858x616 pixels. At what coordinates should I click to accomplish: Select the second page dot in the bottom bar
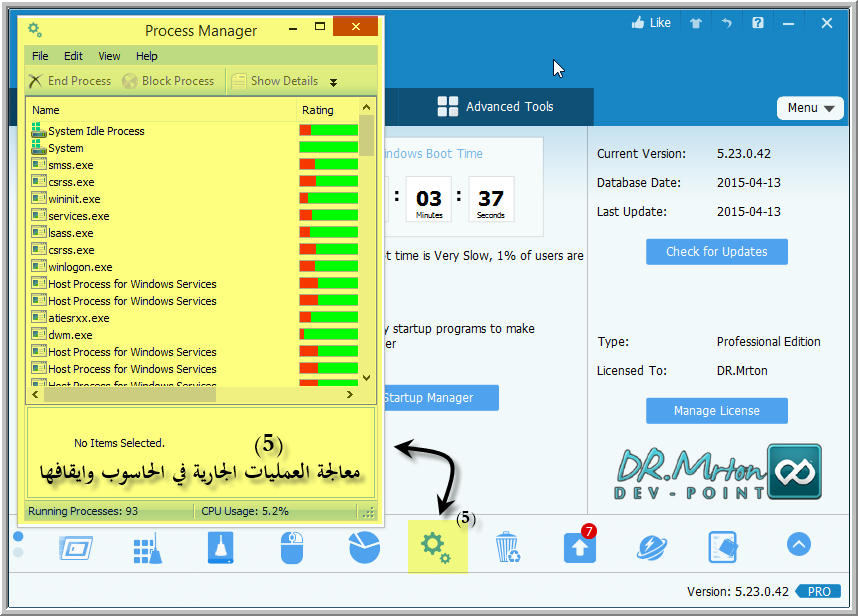point(18,553)
